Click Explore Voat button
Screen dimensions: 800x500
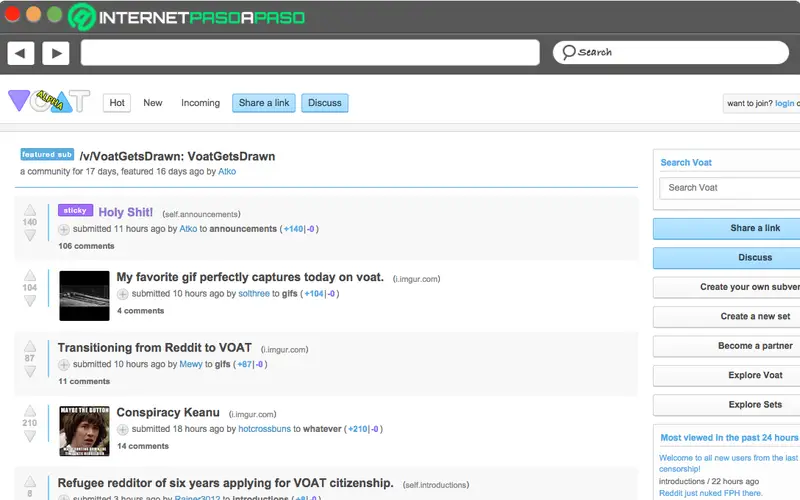tap(727, 376)
